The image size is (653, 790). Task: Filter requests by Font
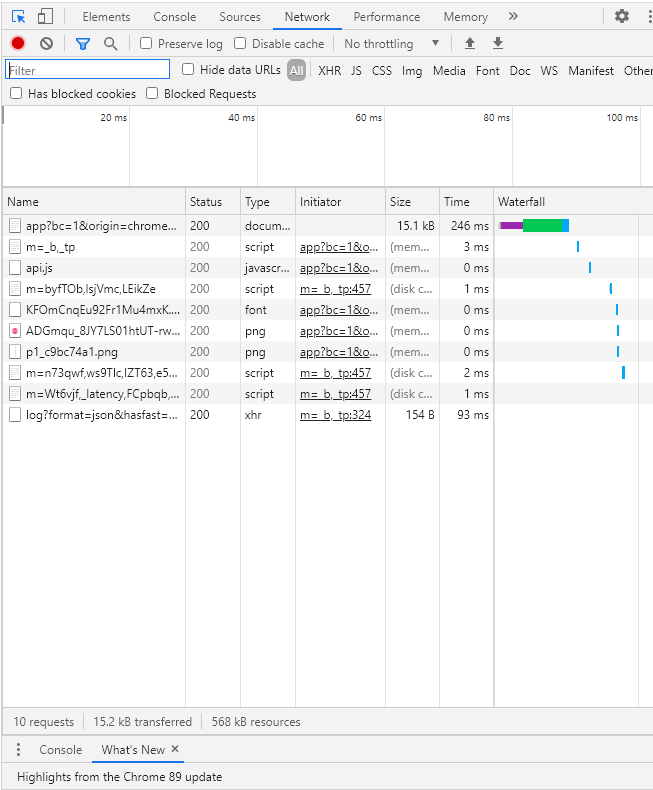(x=488, y=71)
